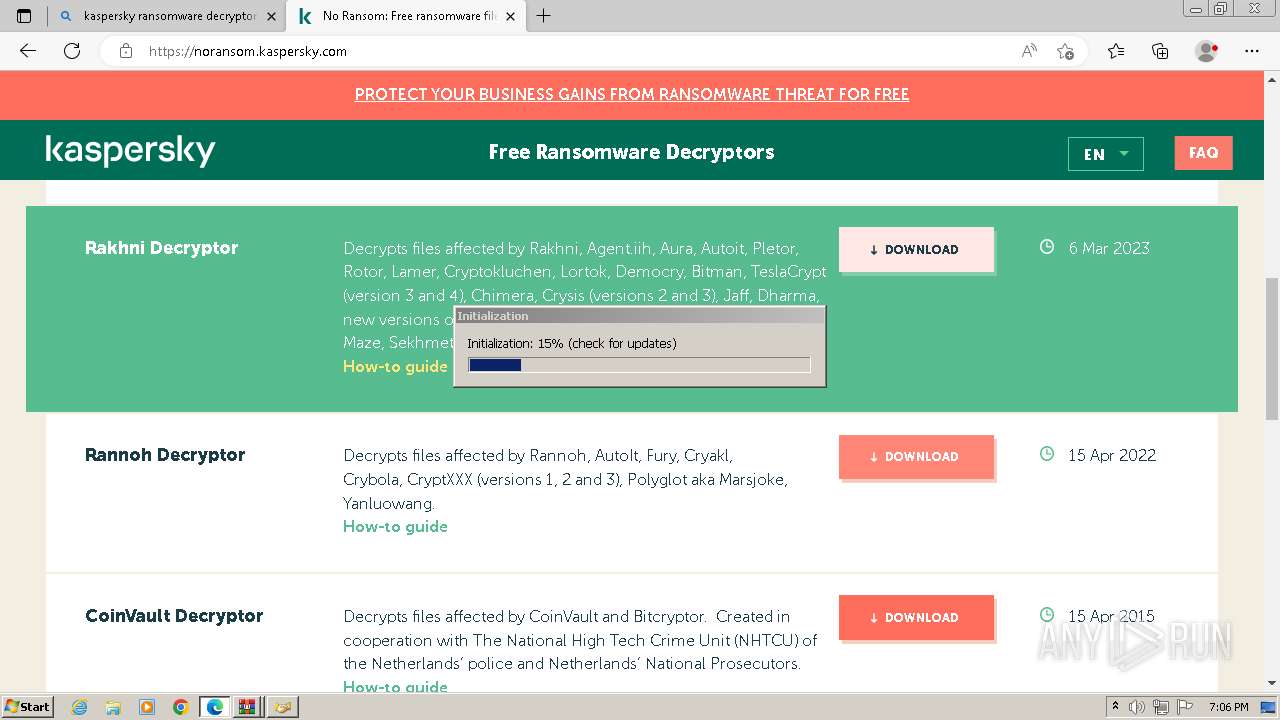Click the 15 Apr 2022 date
The width and height of the screenshot is (1280, 720).
(x=1112, y=455)
